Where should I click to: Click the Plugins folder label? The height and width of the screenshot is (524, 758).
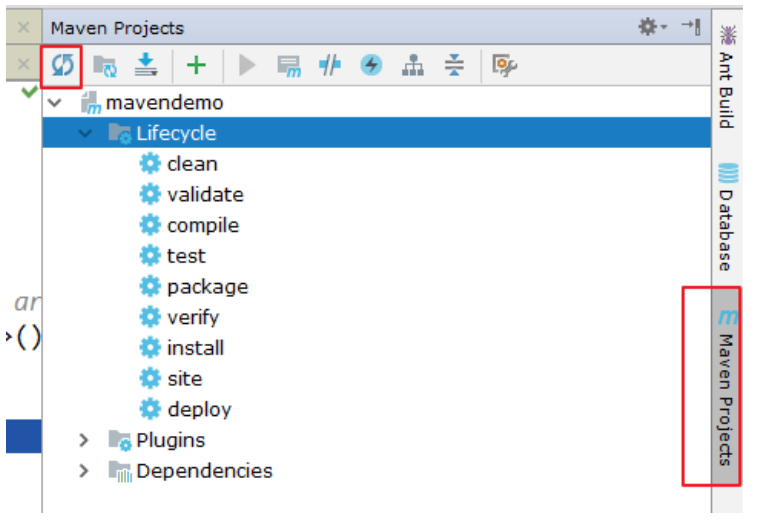(x=171, y=440)
